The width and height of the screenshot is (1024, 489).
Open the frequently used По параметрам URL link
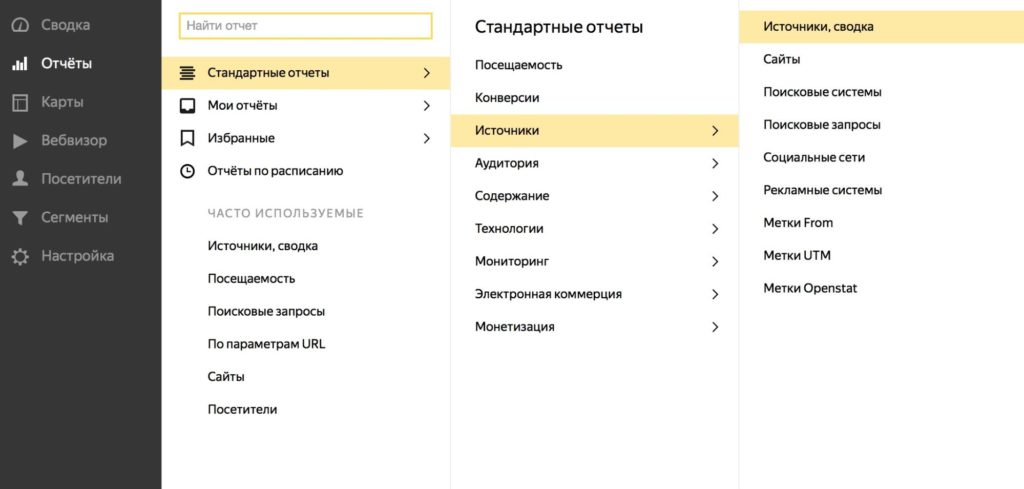266,344
